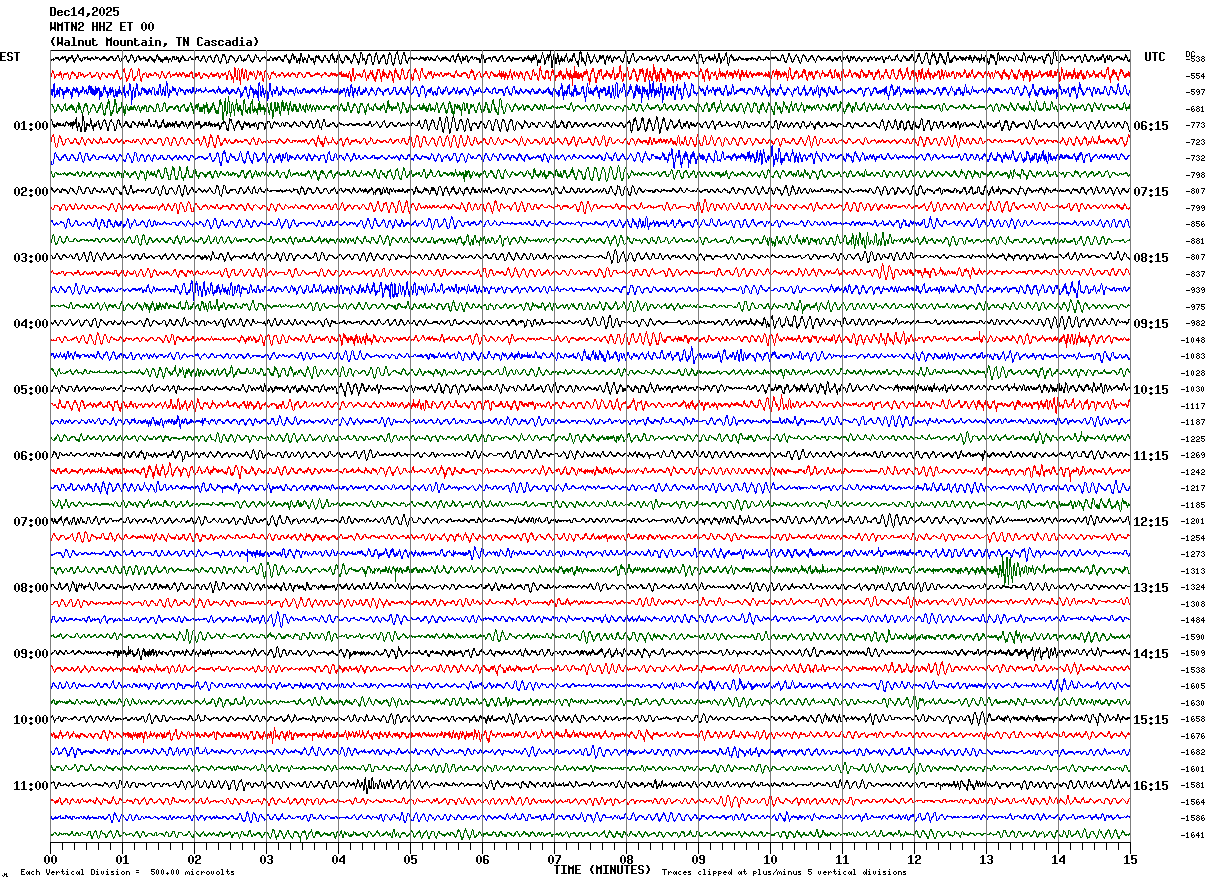Click the DC offset value "-1590"
This screenshot has width=1210, height=886.
[1195, 637]
